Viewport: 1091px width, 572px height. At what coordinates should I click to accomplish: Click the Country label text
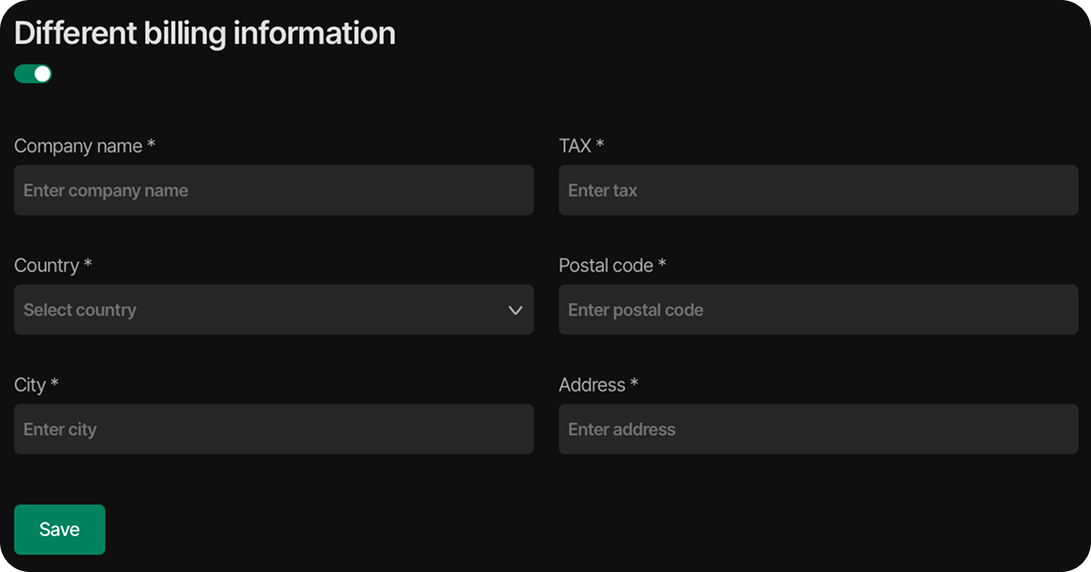point(46,266)
